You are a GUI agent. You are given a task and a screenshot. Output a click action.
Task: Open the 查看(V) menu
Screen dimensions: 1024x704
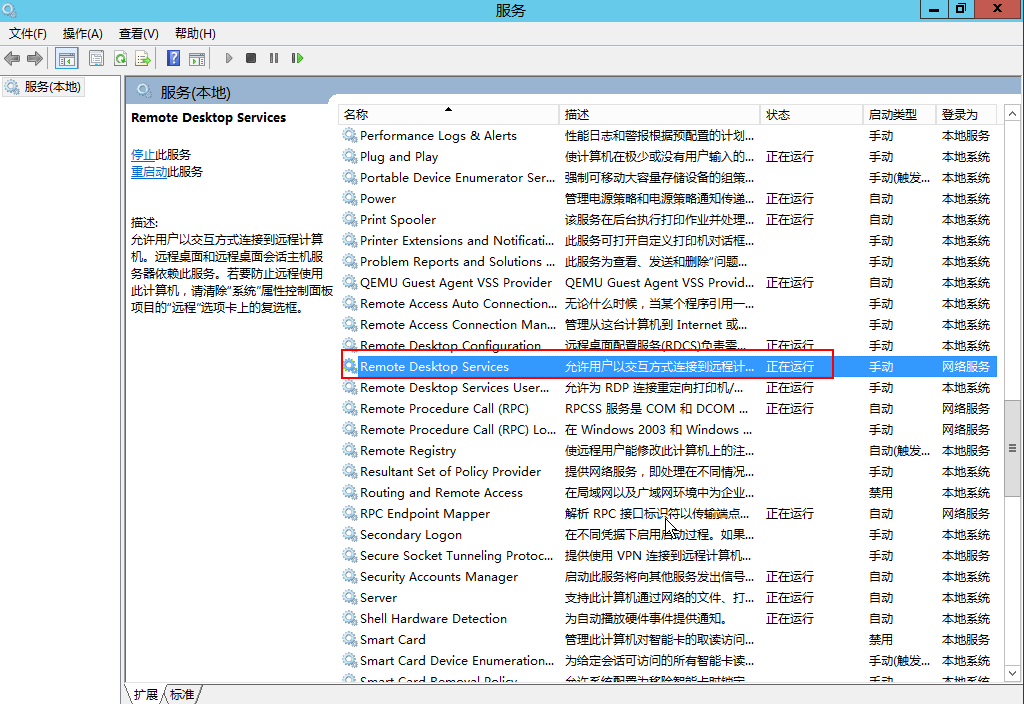click(138, 33)
